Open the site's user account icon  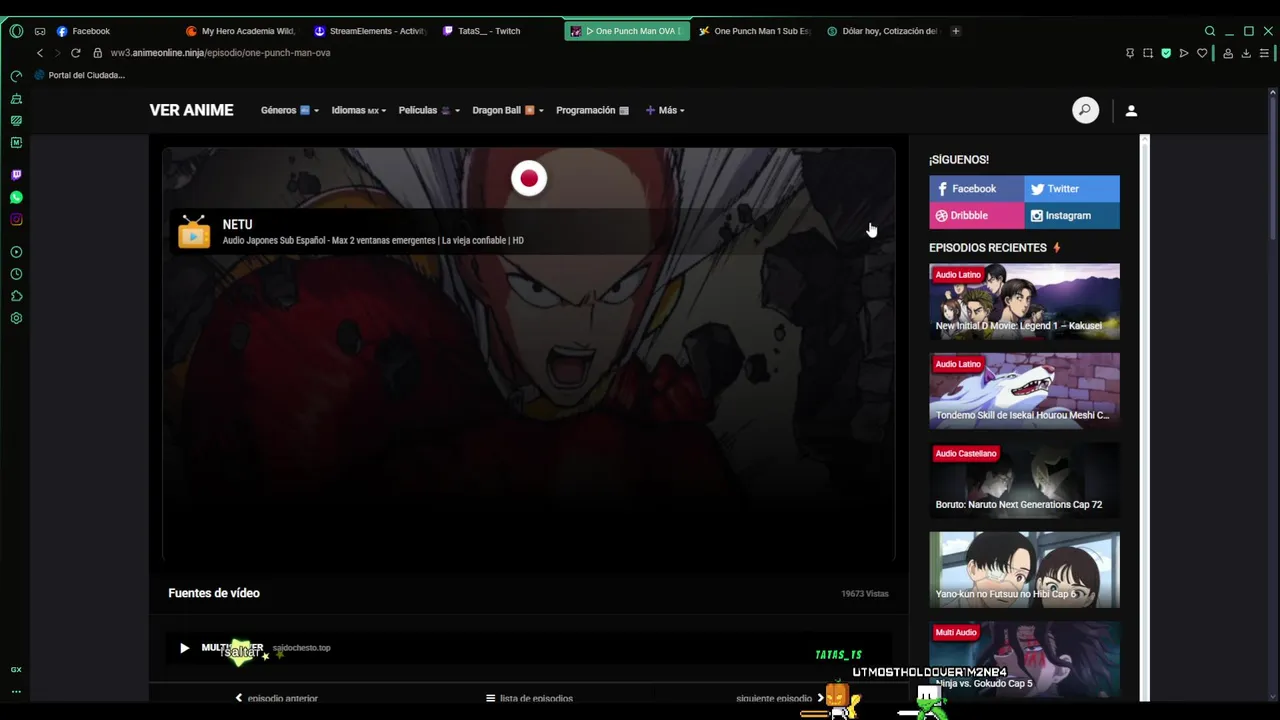click(x=1131, y=111)
